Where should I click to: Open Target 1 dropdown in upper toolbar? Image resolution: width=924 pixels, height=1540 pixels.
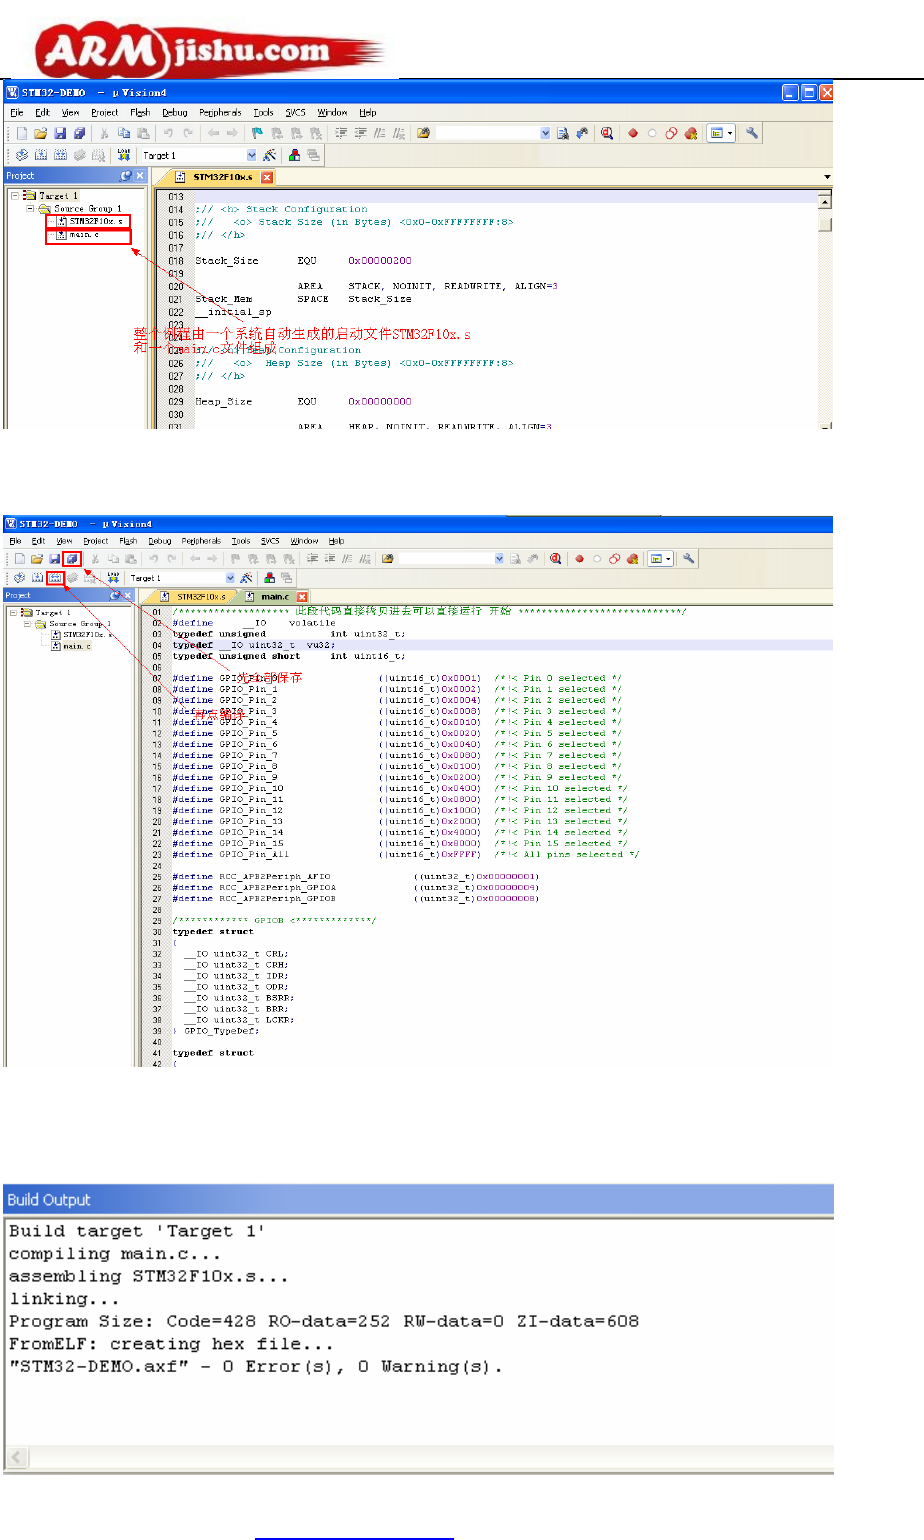pyautogui.click(x=250, y=155)
